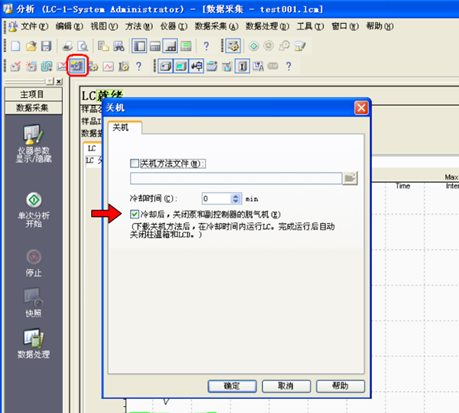459x413 pixels.
Task: Open the 数据采集 menu
Action: [216, 26]
